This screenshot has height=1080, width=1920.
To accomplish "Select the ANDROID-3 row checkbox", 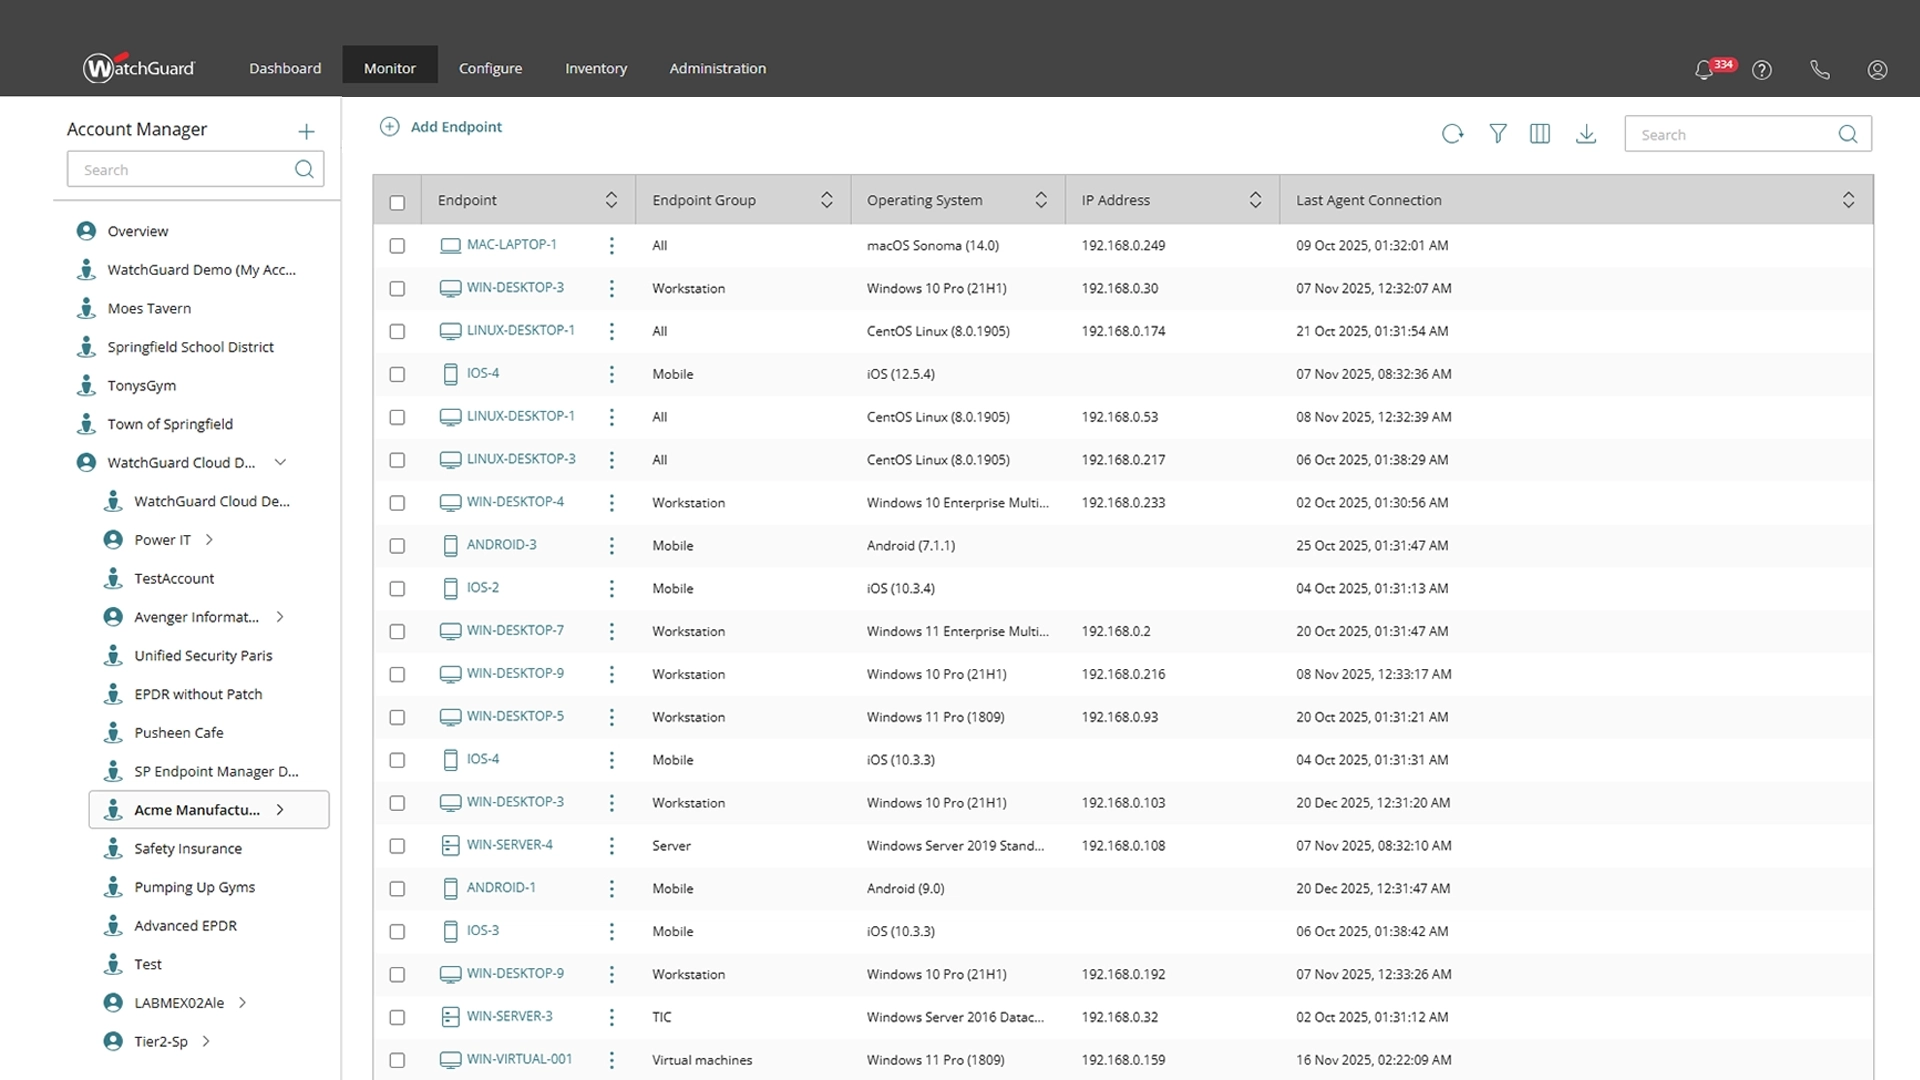I will tap(397, 546).
